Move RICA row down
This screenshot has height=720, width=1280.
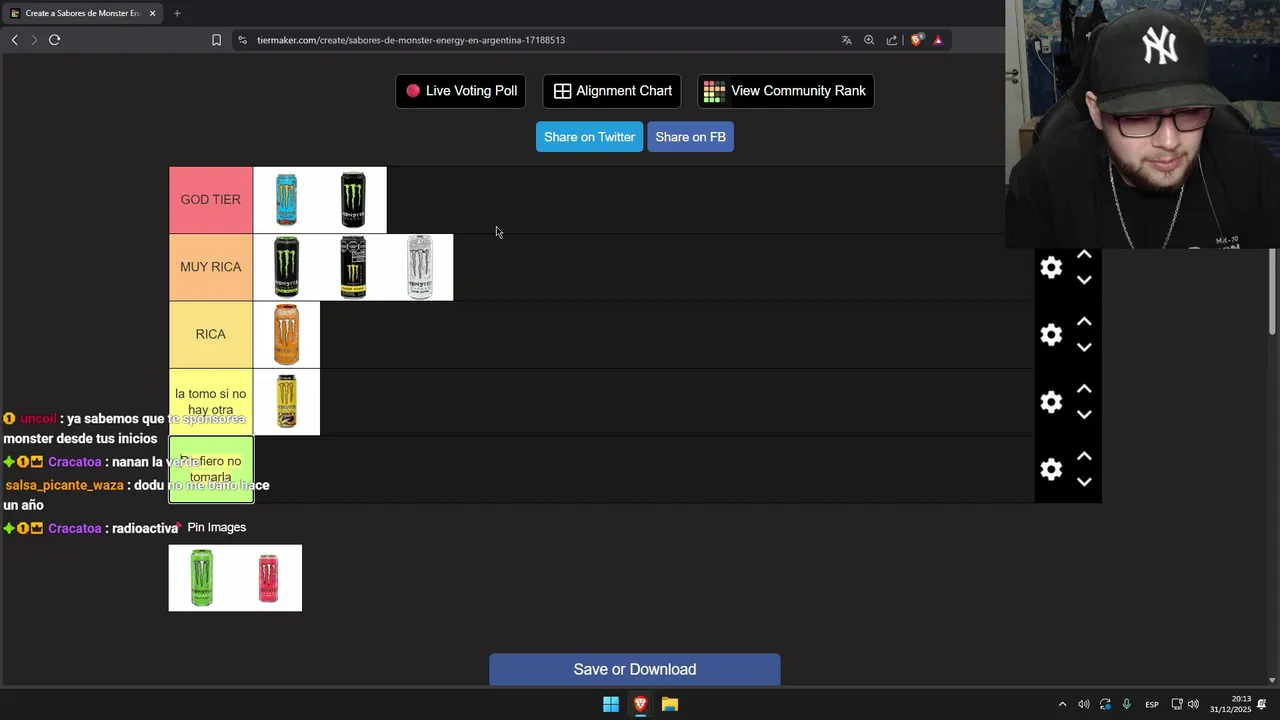point(1084,347)
